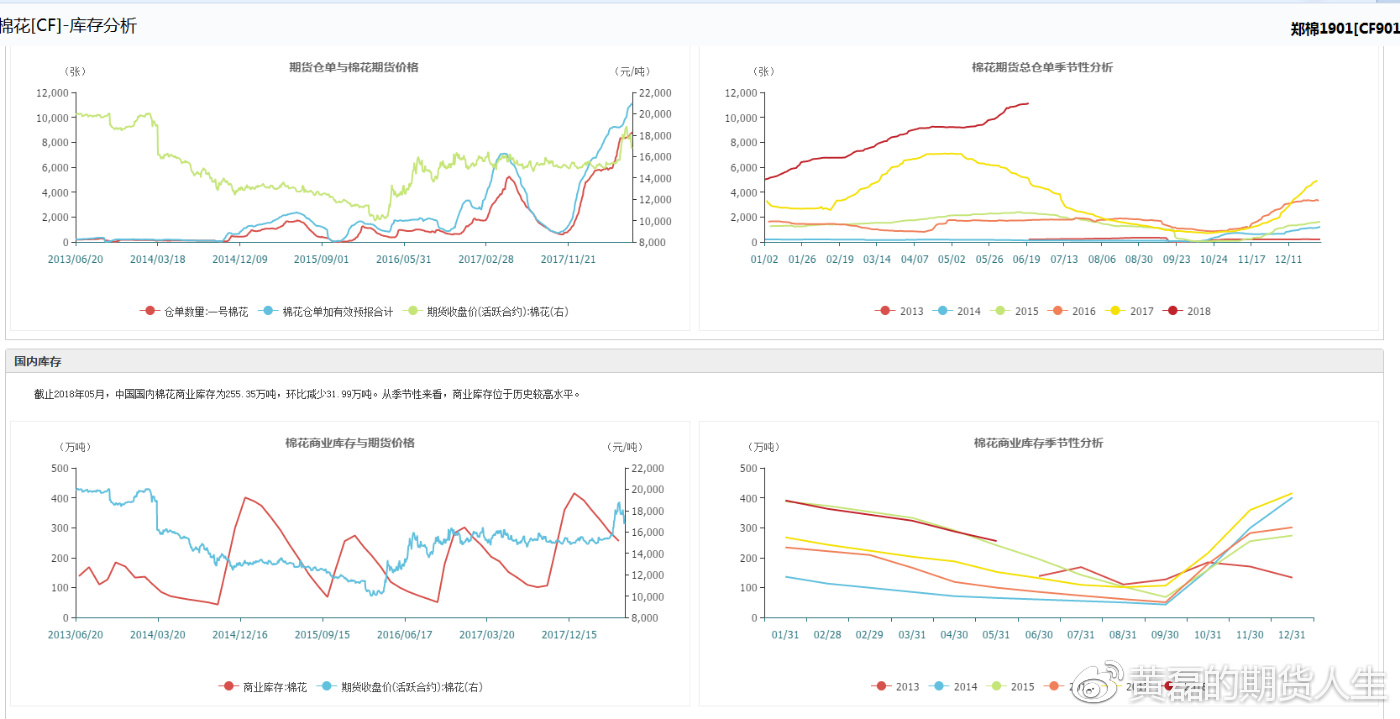Click 2016 orange legend marker in 棉花期货总仓单季节性分析

point(1057,311)
